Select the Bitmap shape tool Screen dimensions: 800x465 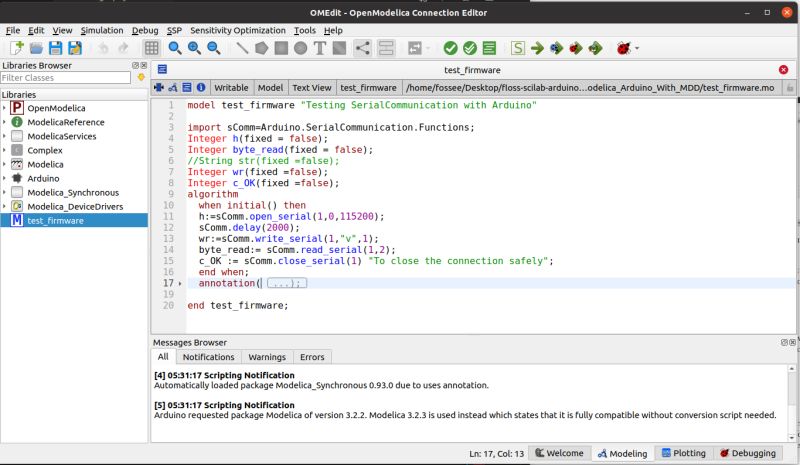click(339, 48)
